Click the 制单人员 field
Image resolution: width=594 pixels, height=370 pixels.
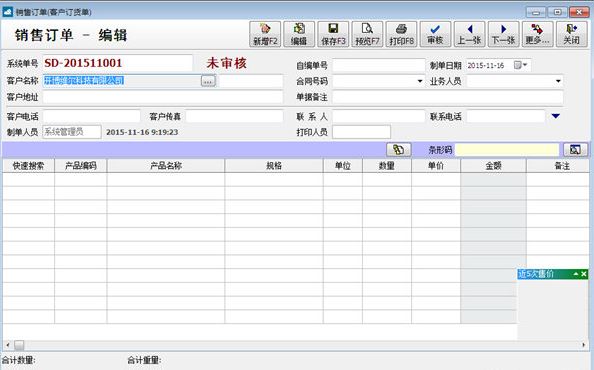coord(72,132)
